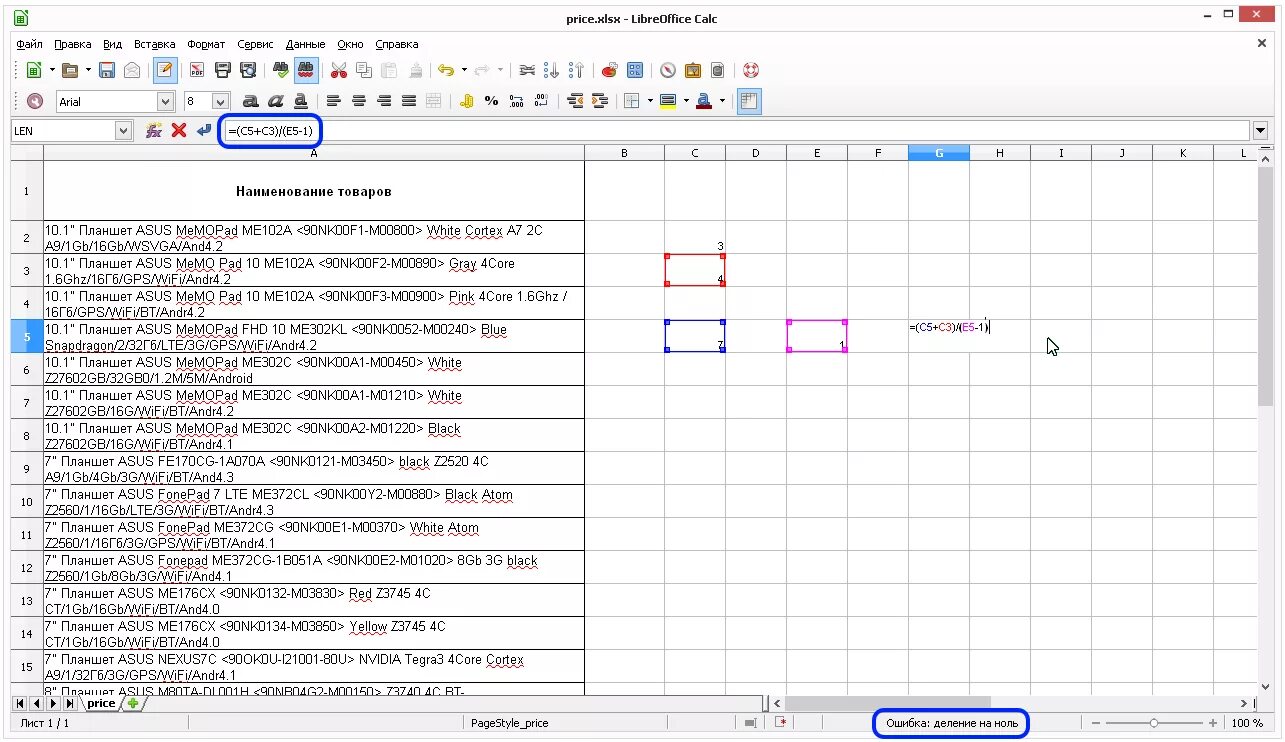The height and width of the screenshot is (742, 1285).
Task: Toggle Bold formatting
Action: tap(251, 101)
